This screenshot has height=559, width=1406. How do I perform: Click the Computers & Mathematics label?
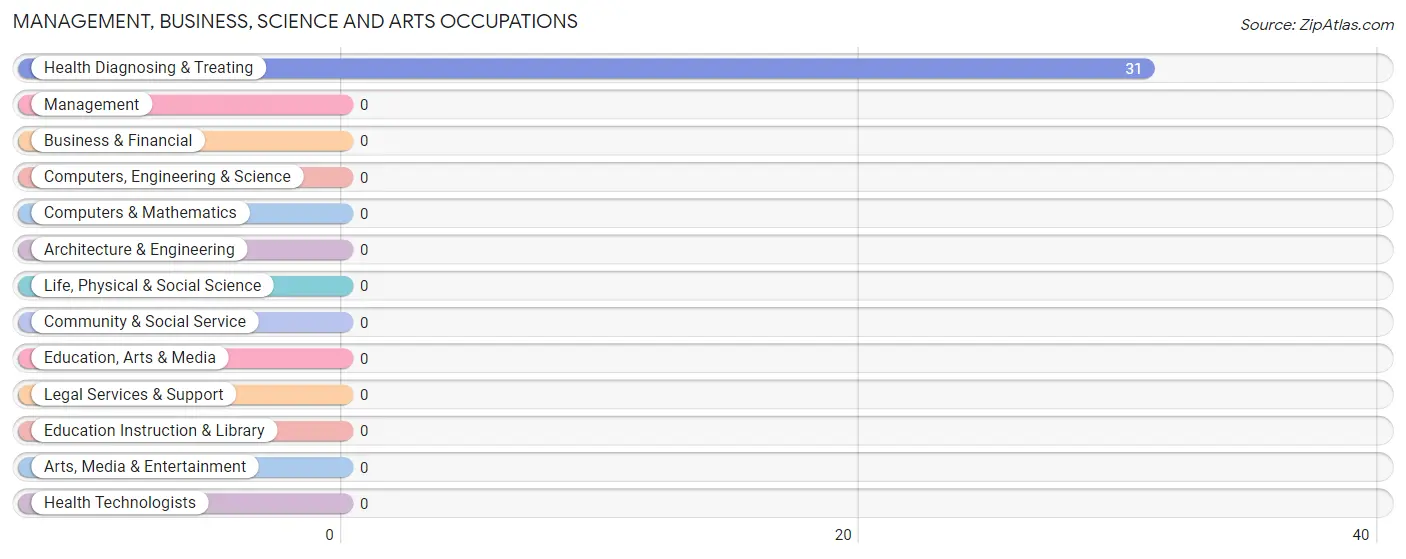[140, 212]
